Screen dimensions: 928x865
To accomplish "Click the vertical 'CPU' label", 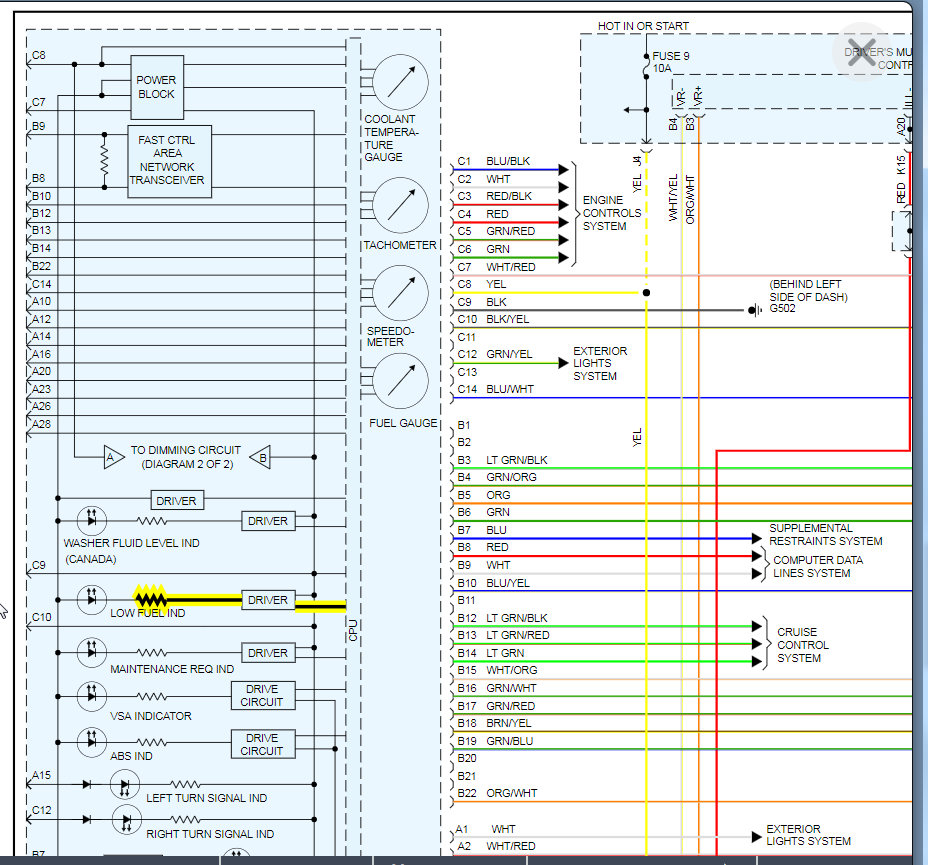I will pos(353,630).
